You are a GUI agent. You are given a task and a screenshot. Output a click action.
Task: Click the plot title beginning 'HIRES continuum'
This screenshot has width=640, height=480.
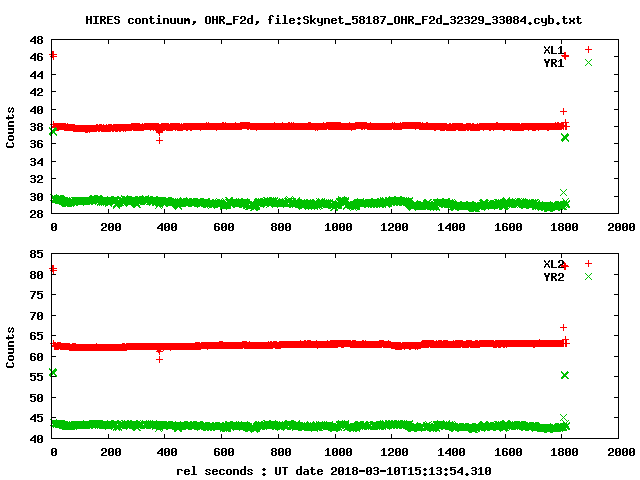tap(333, 20)
